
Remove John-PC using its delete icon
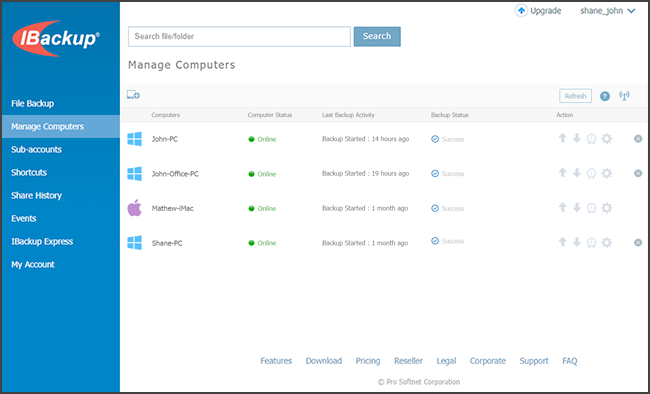pos(638,139)
